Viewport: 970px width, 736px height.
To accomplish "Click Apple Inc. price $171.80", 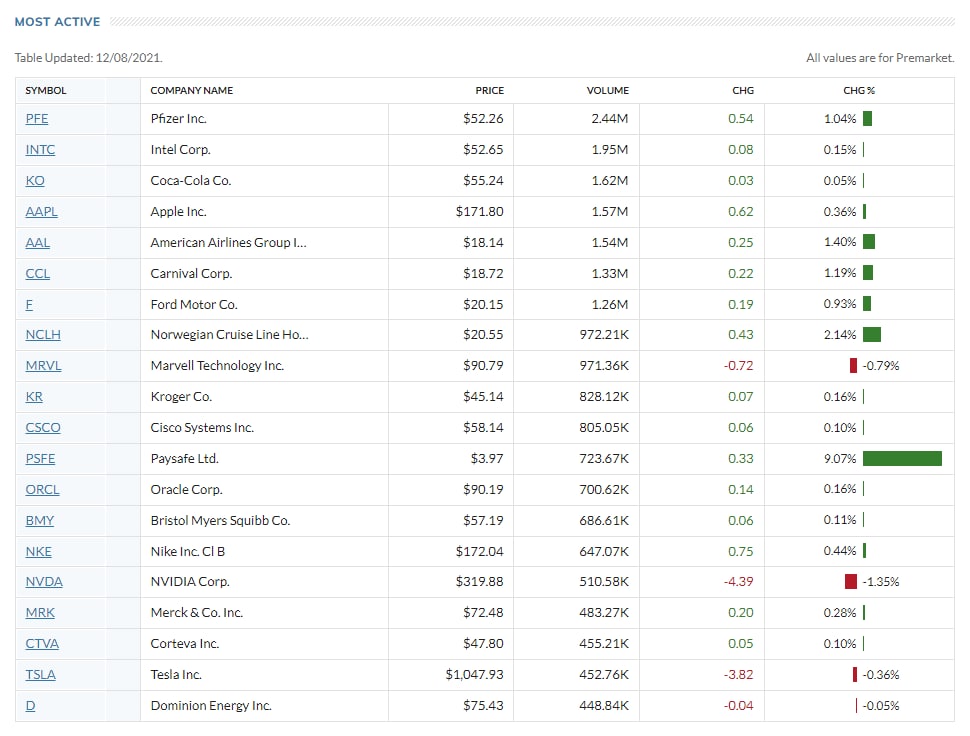I will pyautogui.click(x=479, y=212).
